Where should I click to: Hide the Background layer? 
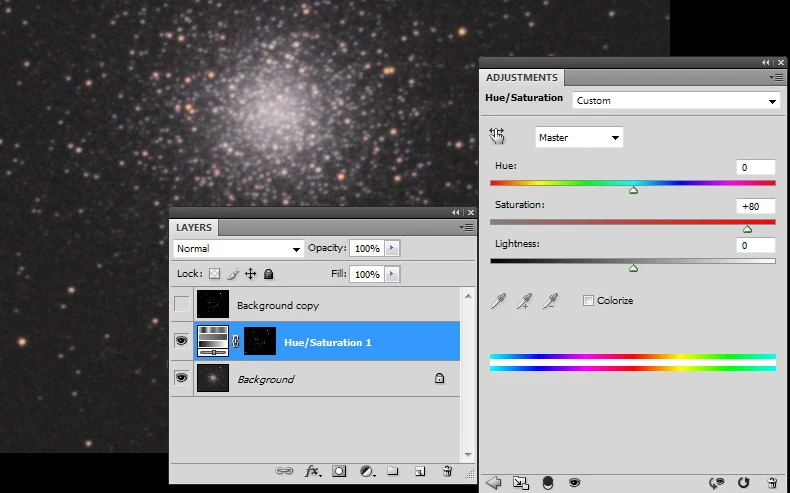click(181, 378)
